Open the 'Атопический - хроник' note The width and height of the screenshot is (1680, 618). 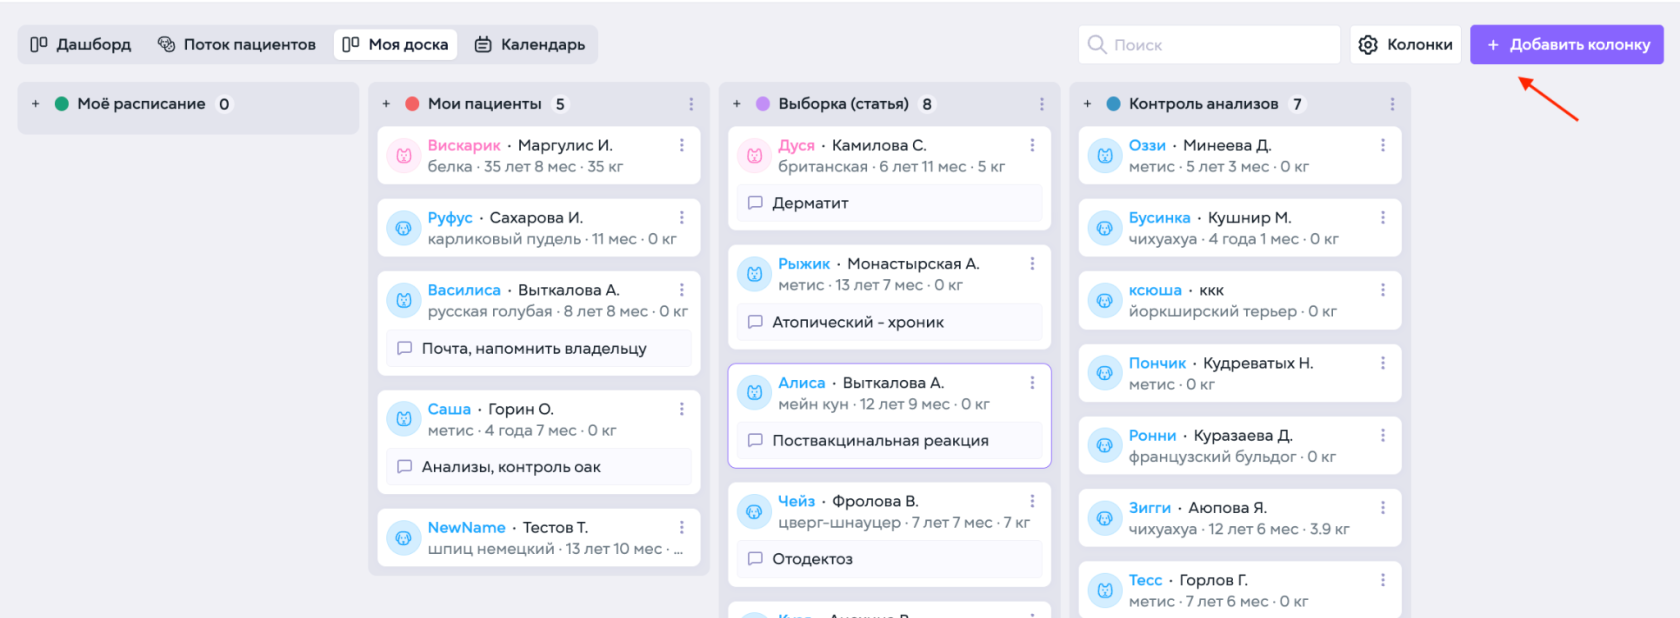[889, 322]
